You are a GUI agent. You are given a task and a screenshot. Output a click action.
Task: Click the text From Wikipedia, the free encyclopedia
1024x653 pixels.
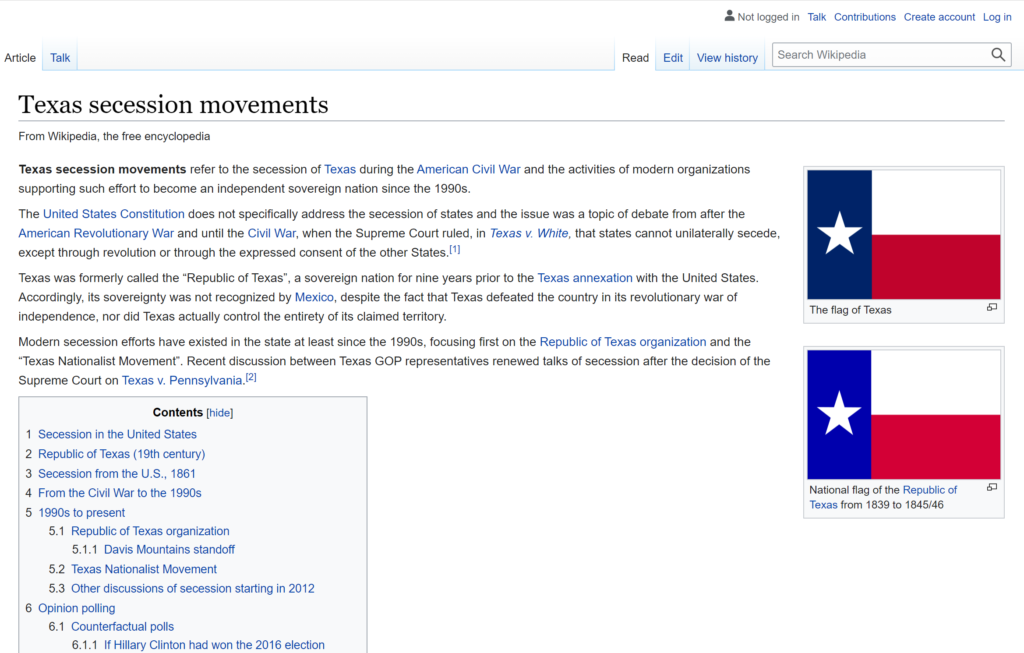114,136
